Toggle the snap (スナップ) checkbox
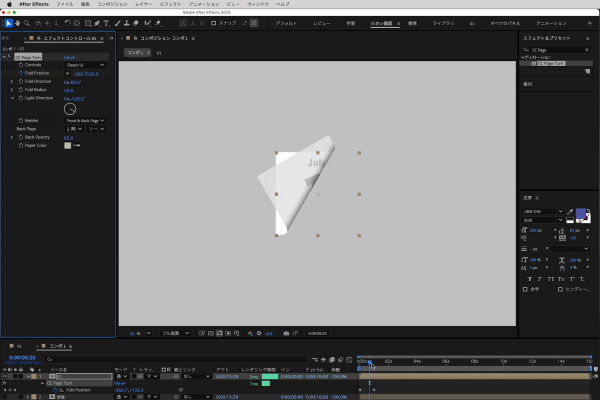The image size is (600, 400). (x=214, y=23)
